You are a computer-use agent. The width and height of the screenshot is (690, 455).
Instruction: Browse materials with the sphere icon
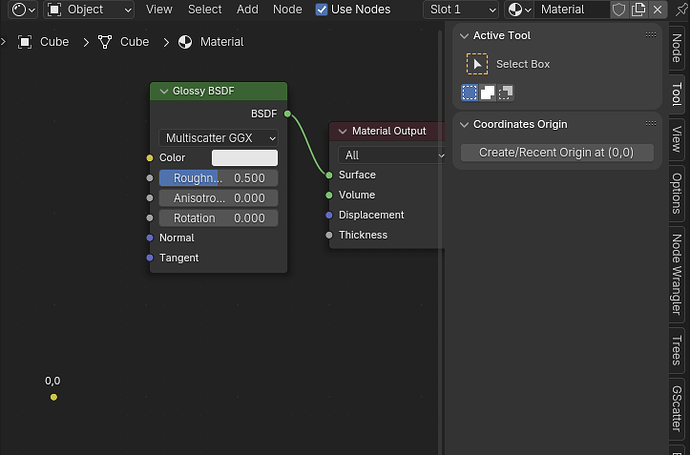point(519,9)
